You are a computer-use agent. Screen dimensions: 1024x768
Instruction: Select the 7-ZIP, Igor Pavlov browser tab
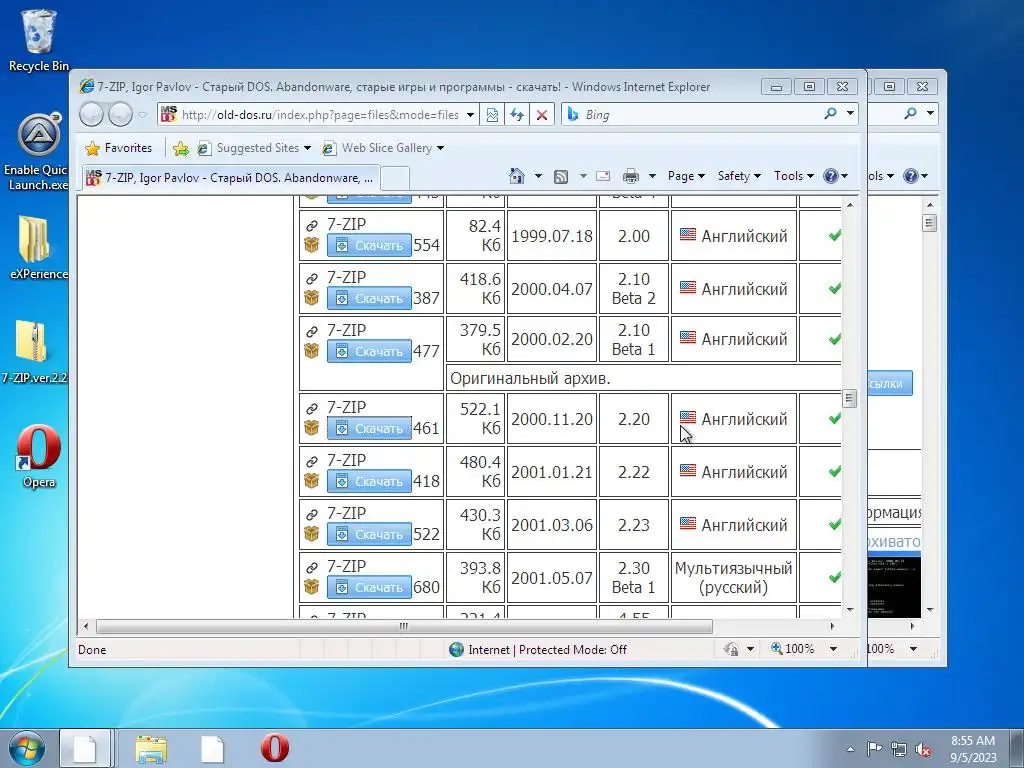pos(230,178)
